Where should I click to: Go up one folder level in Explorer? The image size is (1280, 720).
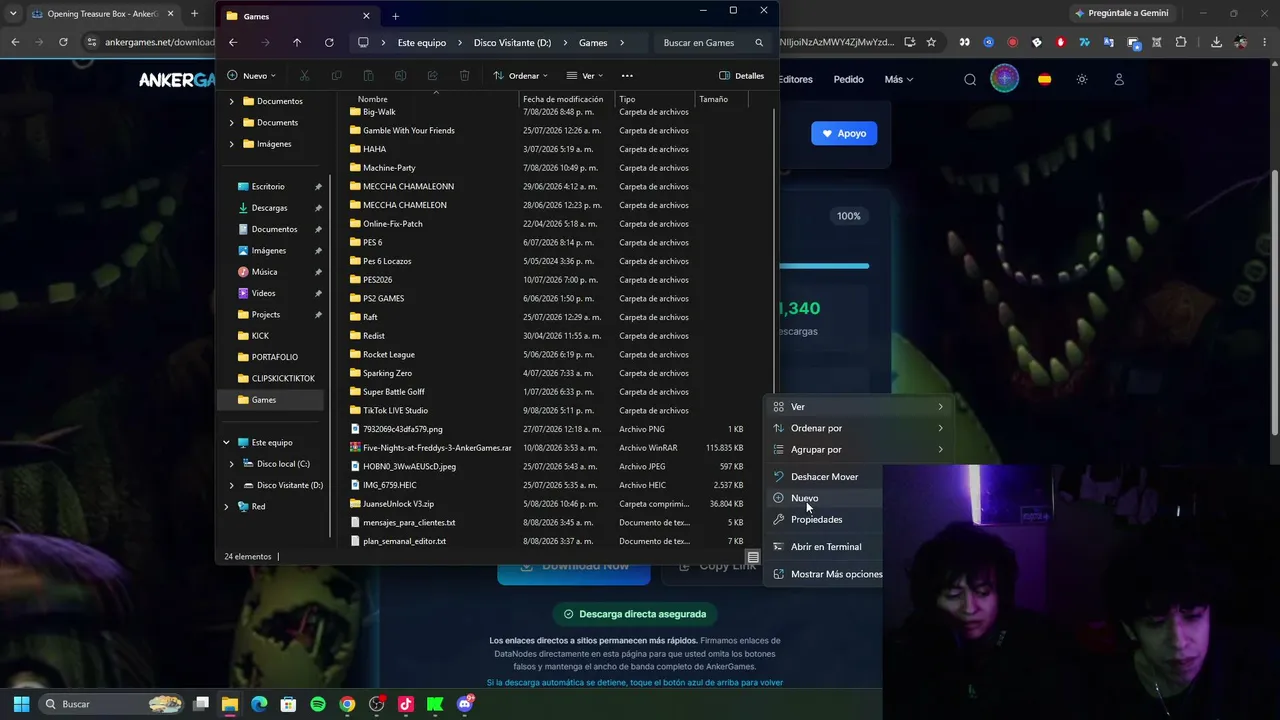[297, 43]
